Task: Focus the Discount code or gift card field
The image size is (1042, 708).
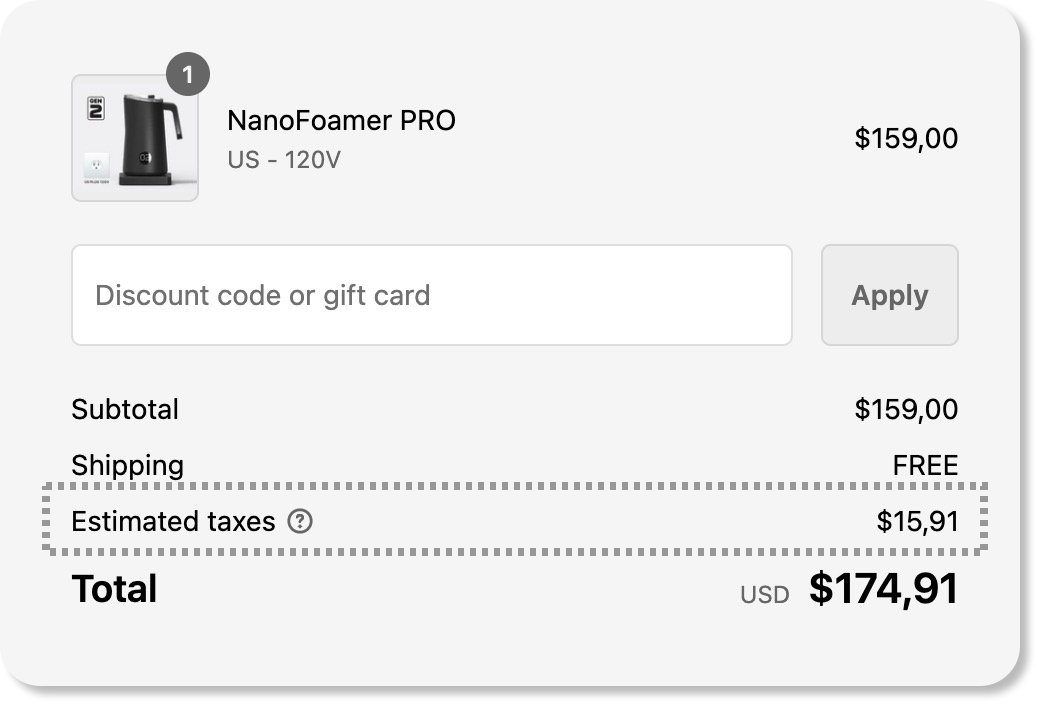Action: pos(431,295)
